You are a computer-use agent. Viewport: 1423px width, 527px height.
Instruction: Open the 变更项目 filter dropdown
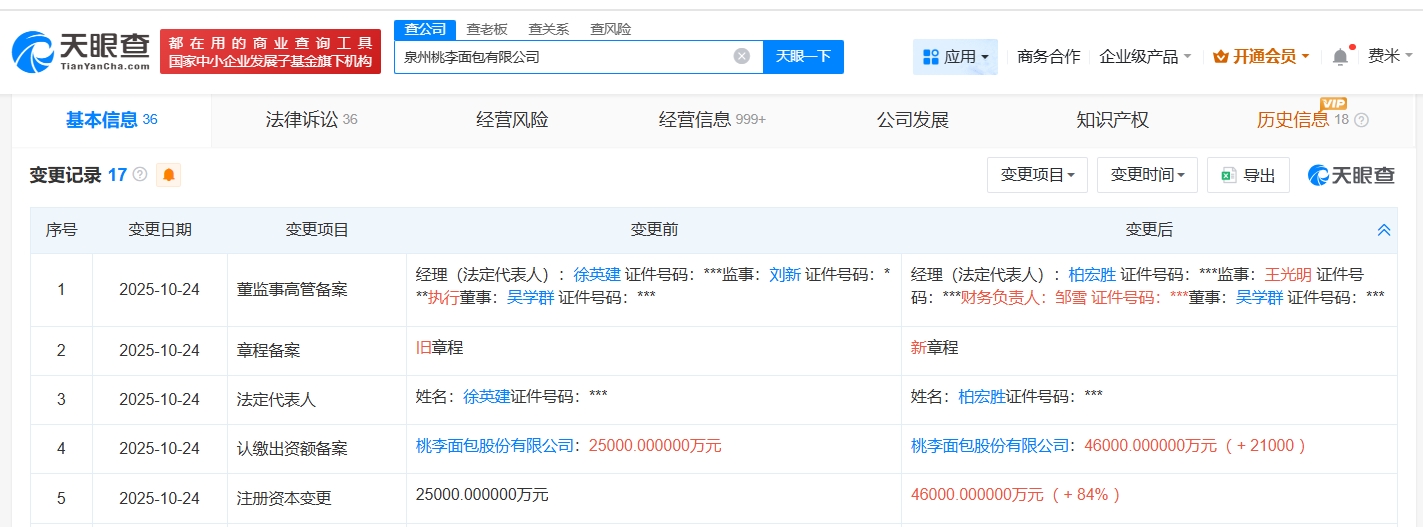(1037, 175)
